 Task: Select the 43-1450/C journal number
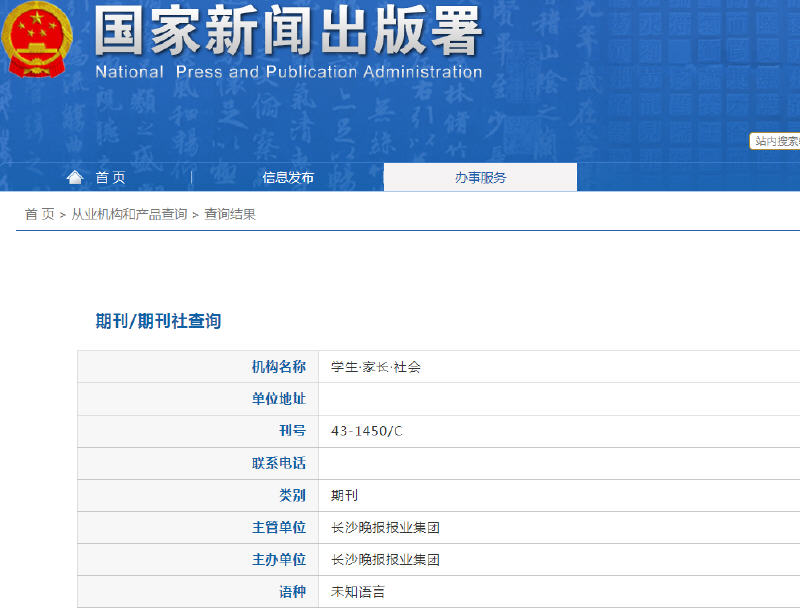(366, 431)
